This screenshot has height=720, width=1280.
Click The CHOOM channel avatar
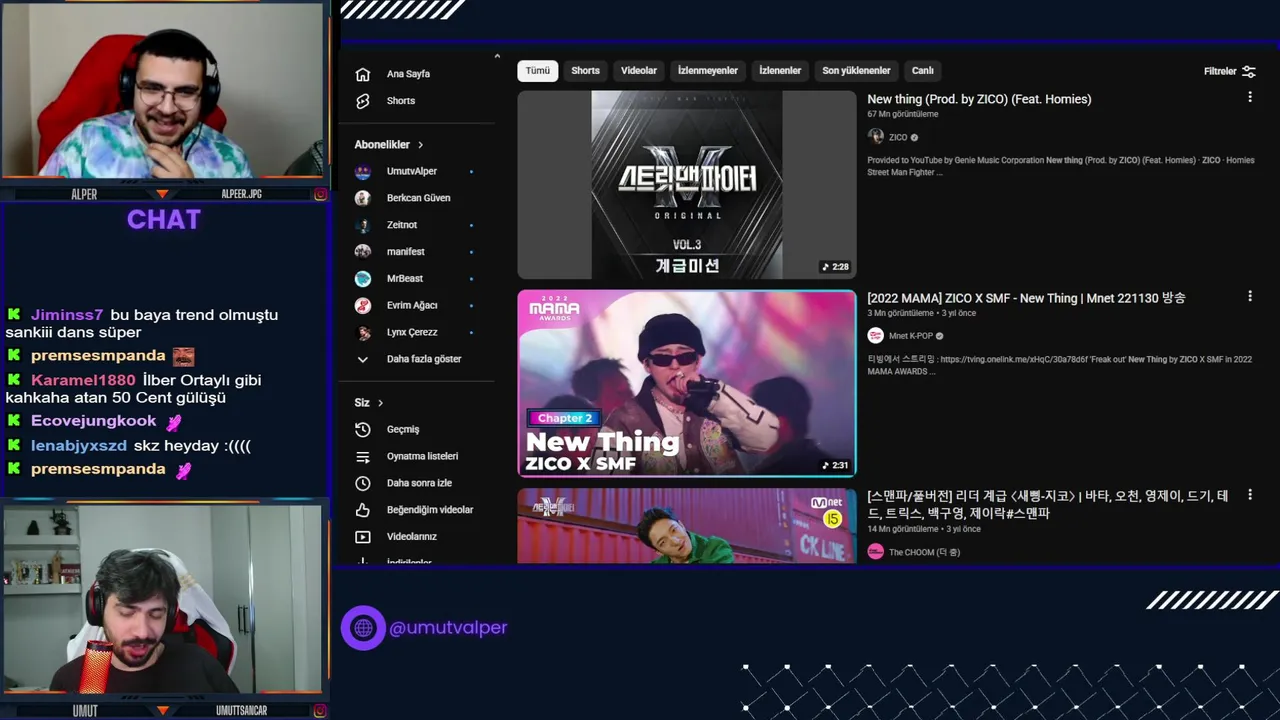click(x=876, y=552)
